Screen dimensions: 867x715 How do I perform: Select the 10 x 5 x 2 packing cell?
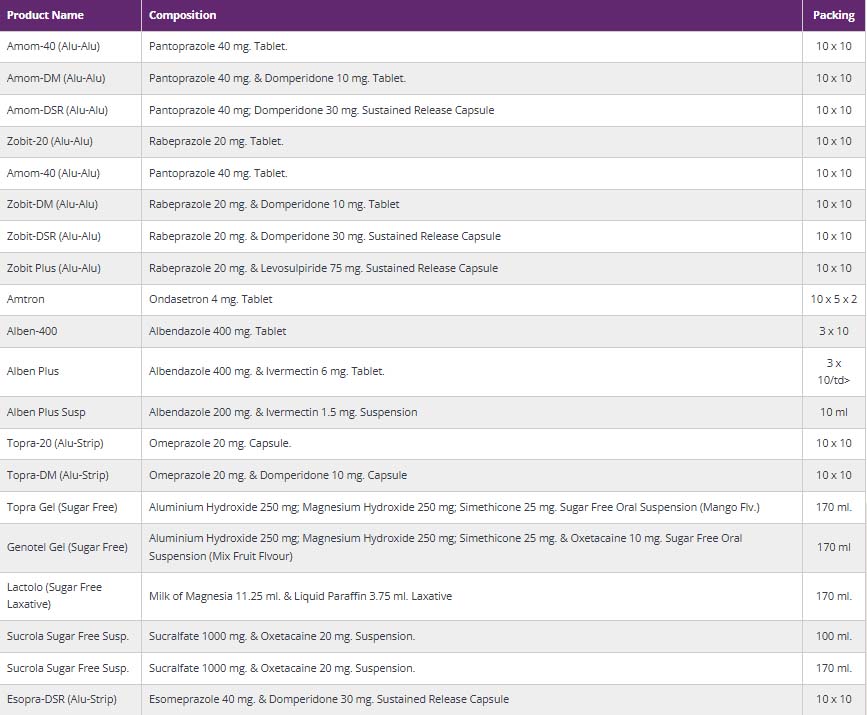click(x=833, y=299)
